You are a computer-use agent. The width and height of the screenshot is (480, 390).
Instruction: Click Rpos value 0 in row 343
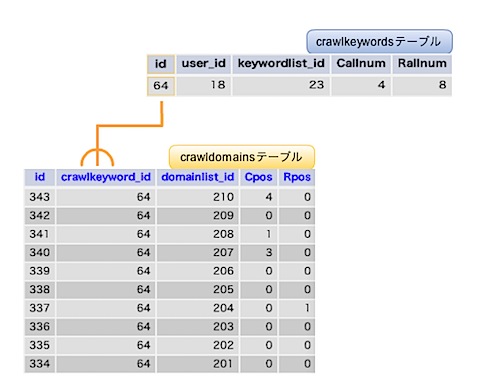(297, 197)
